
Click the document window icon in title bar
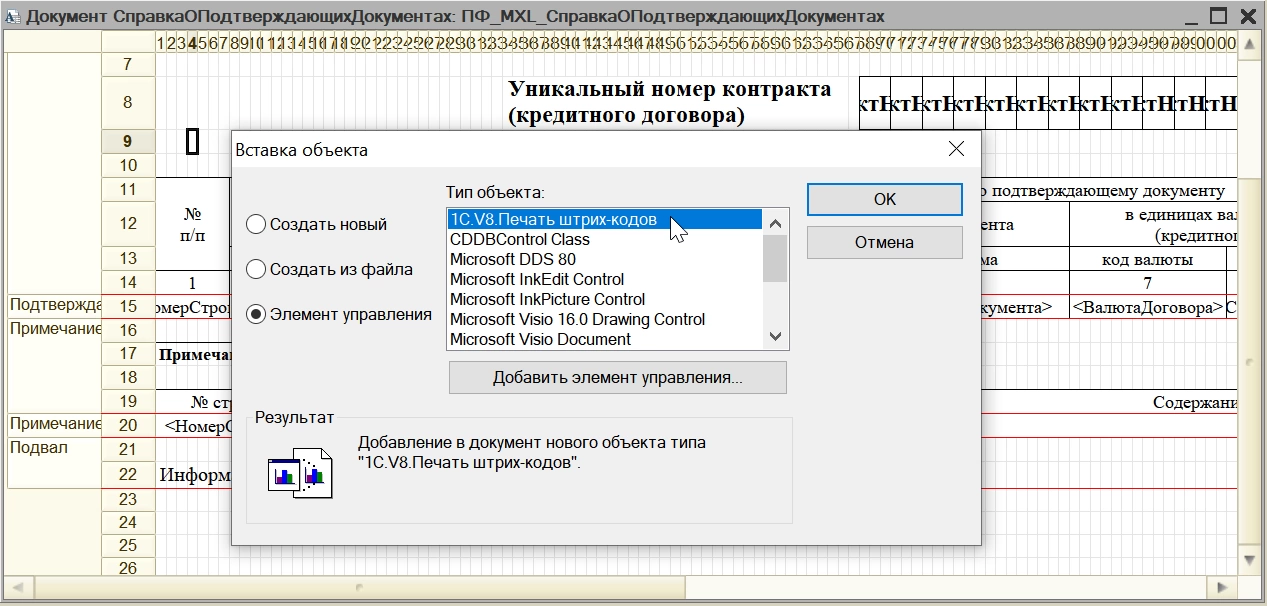13,17
